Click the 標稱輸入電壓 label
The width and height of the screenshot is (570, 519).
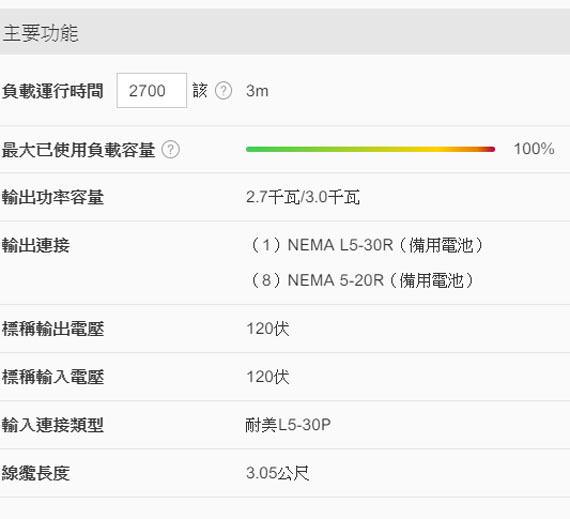53,377
